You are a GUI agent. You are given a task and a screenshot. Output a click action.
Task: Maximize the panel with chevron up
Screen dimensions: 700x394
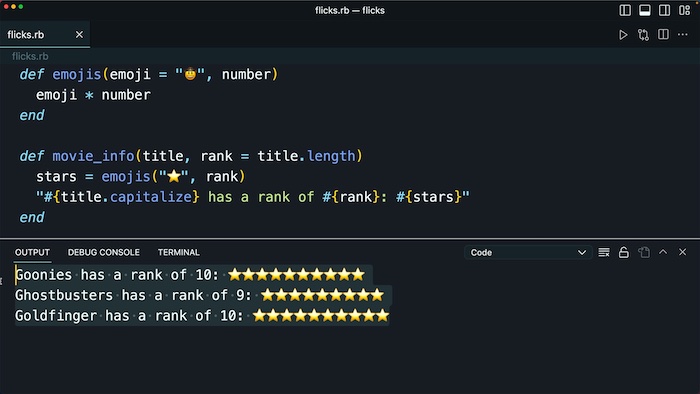click(663, 252)
